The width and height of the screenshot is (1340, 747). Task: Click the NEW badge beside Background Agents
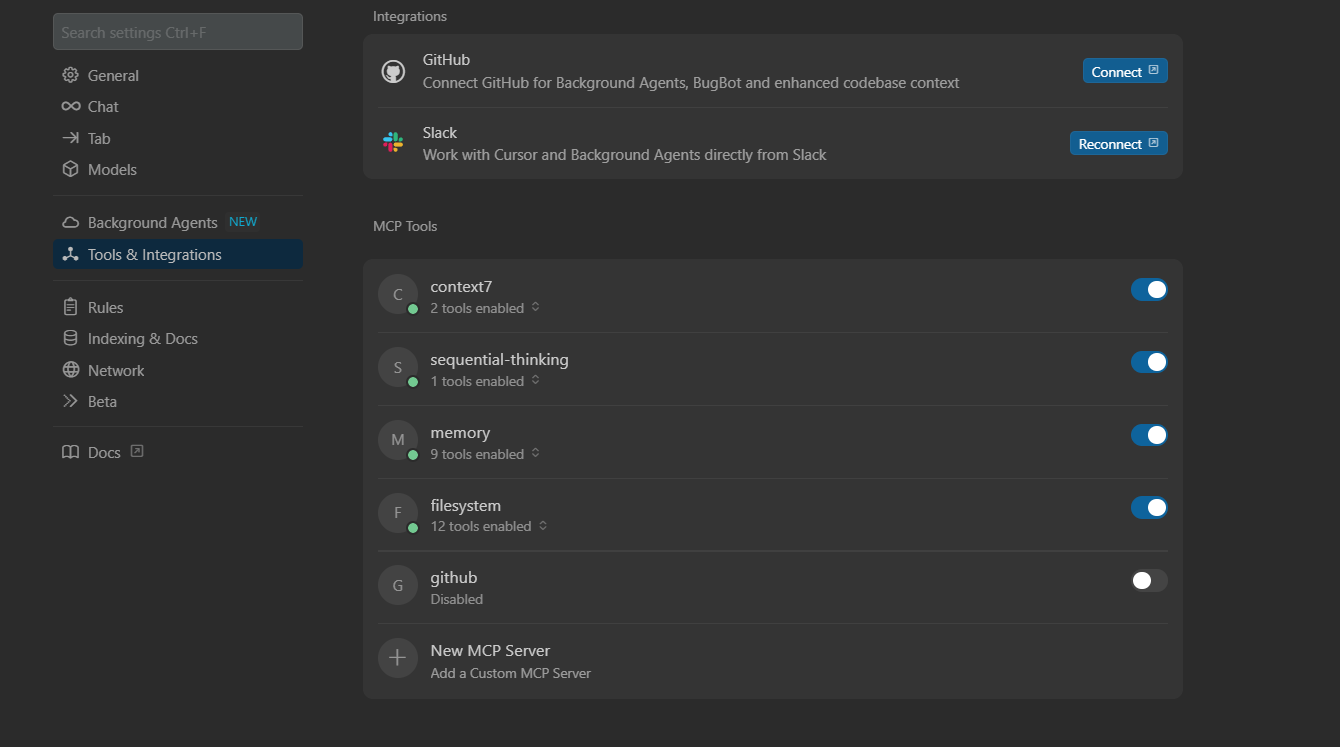click(243, 222)
